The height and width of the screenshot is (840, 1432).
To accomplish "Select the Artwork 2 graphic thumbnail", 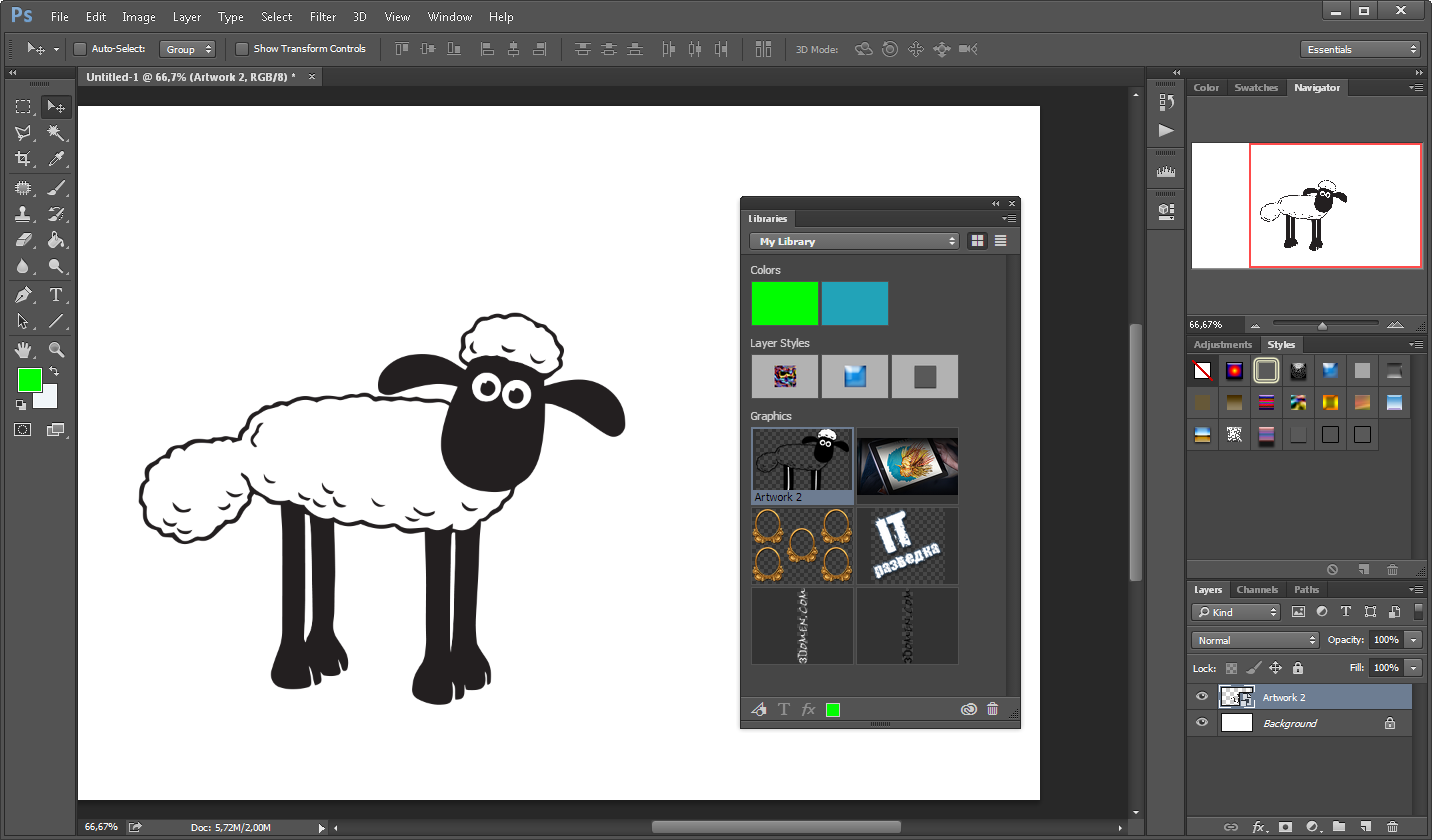I will (x=802, y=465).
